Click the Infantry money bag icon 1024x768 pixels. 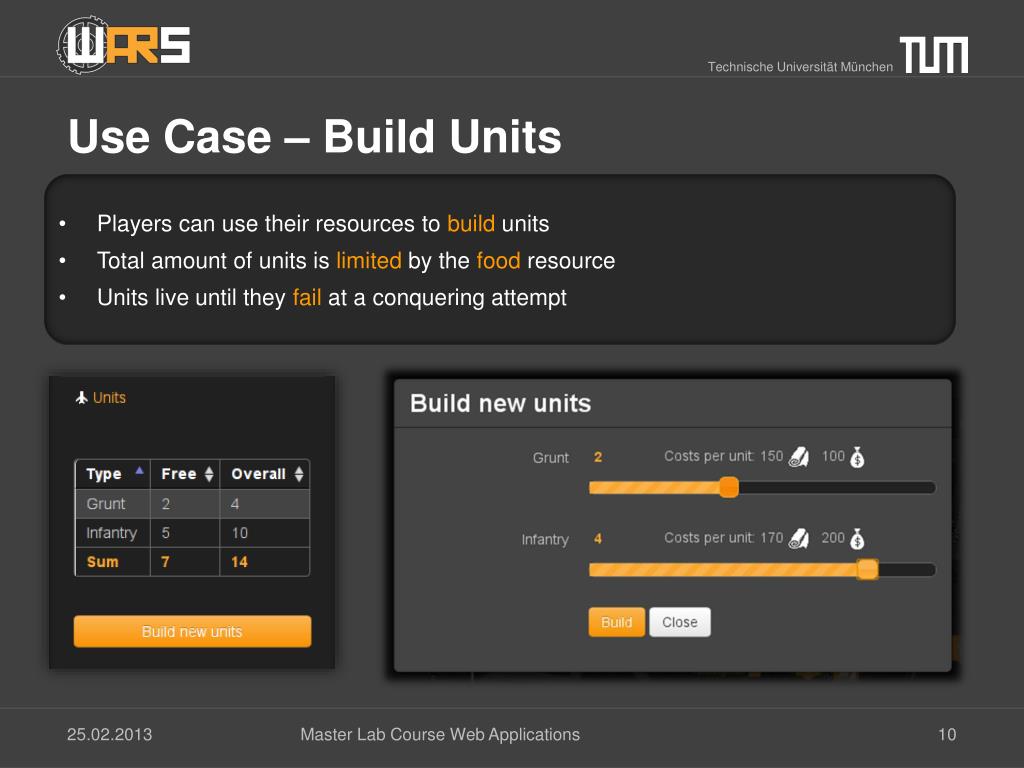857,539
